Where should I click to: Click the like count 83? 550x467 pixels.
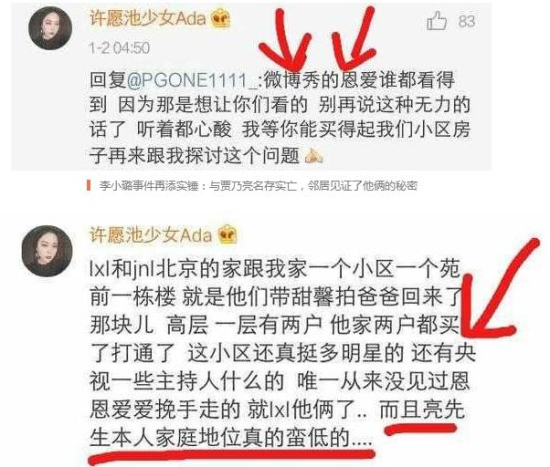tap(466, 21)
